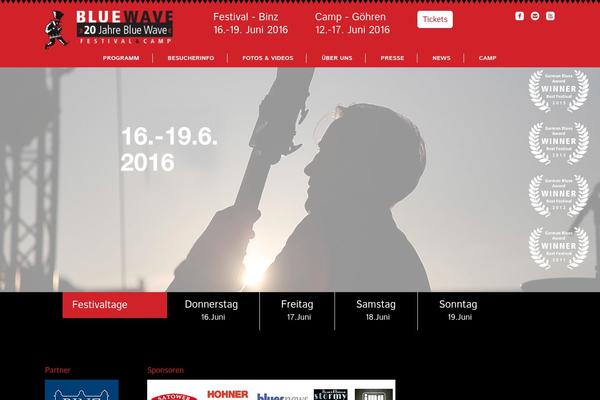The width and height of the screenshot is (600, 400).
Task: Click the Tickets button
Action: coord(435,19)
